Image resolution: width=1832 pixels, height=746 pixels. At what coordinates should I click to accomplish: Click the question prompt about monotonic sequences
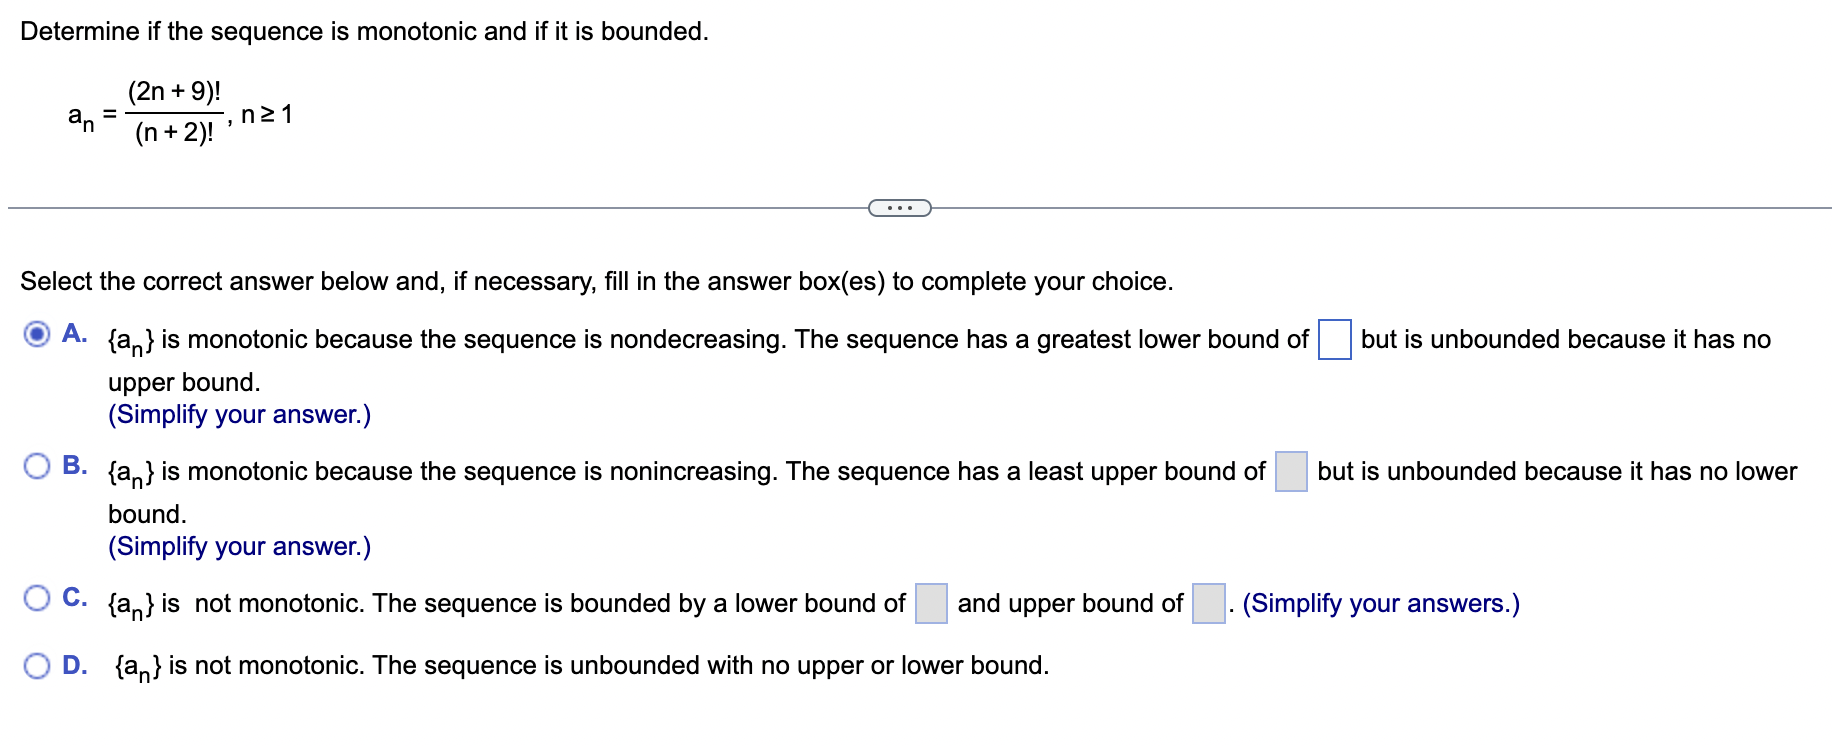(364, 31)
